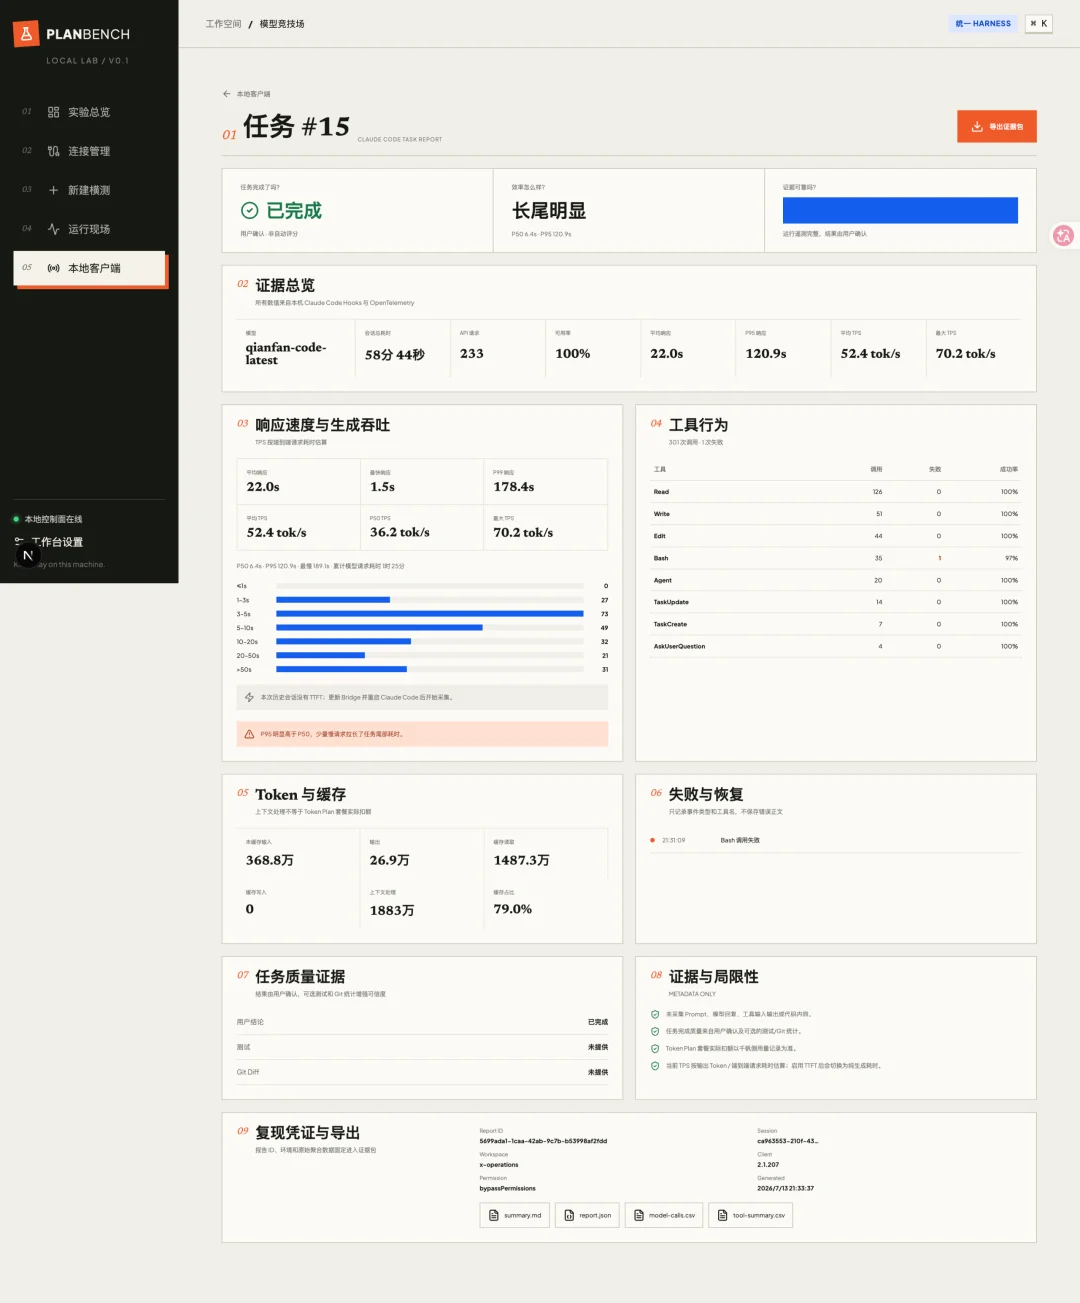1080x1303 pixels.
Task: Click the 1-3s histogram bar
Action: pos(333,600)
